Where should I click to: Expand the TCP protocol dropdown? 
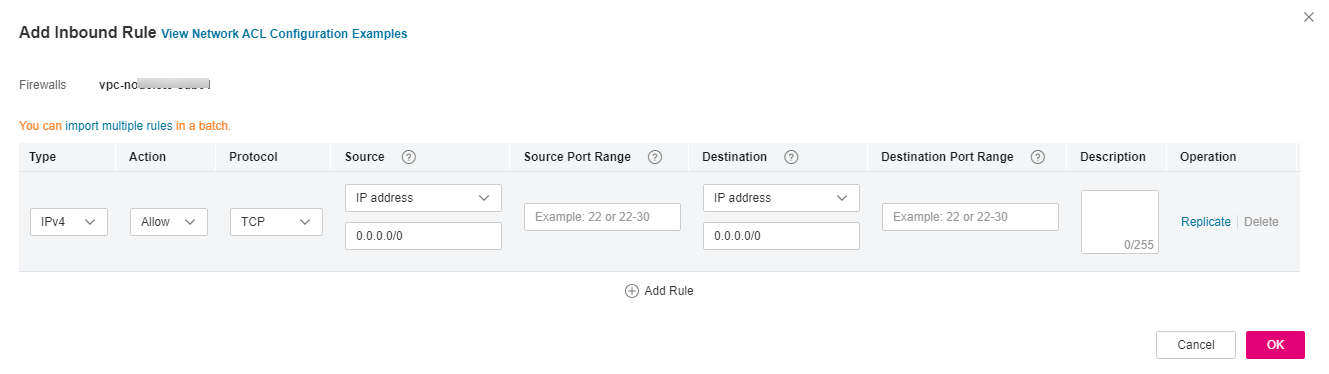(276, 222)
